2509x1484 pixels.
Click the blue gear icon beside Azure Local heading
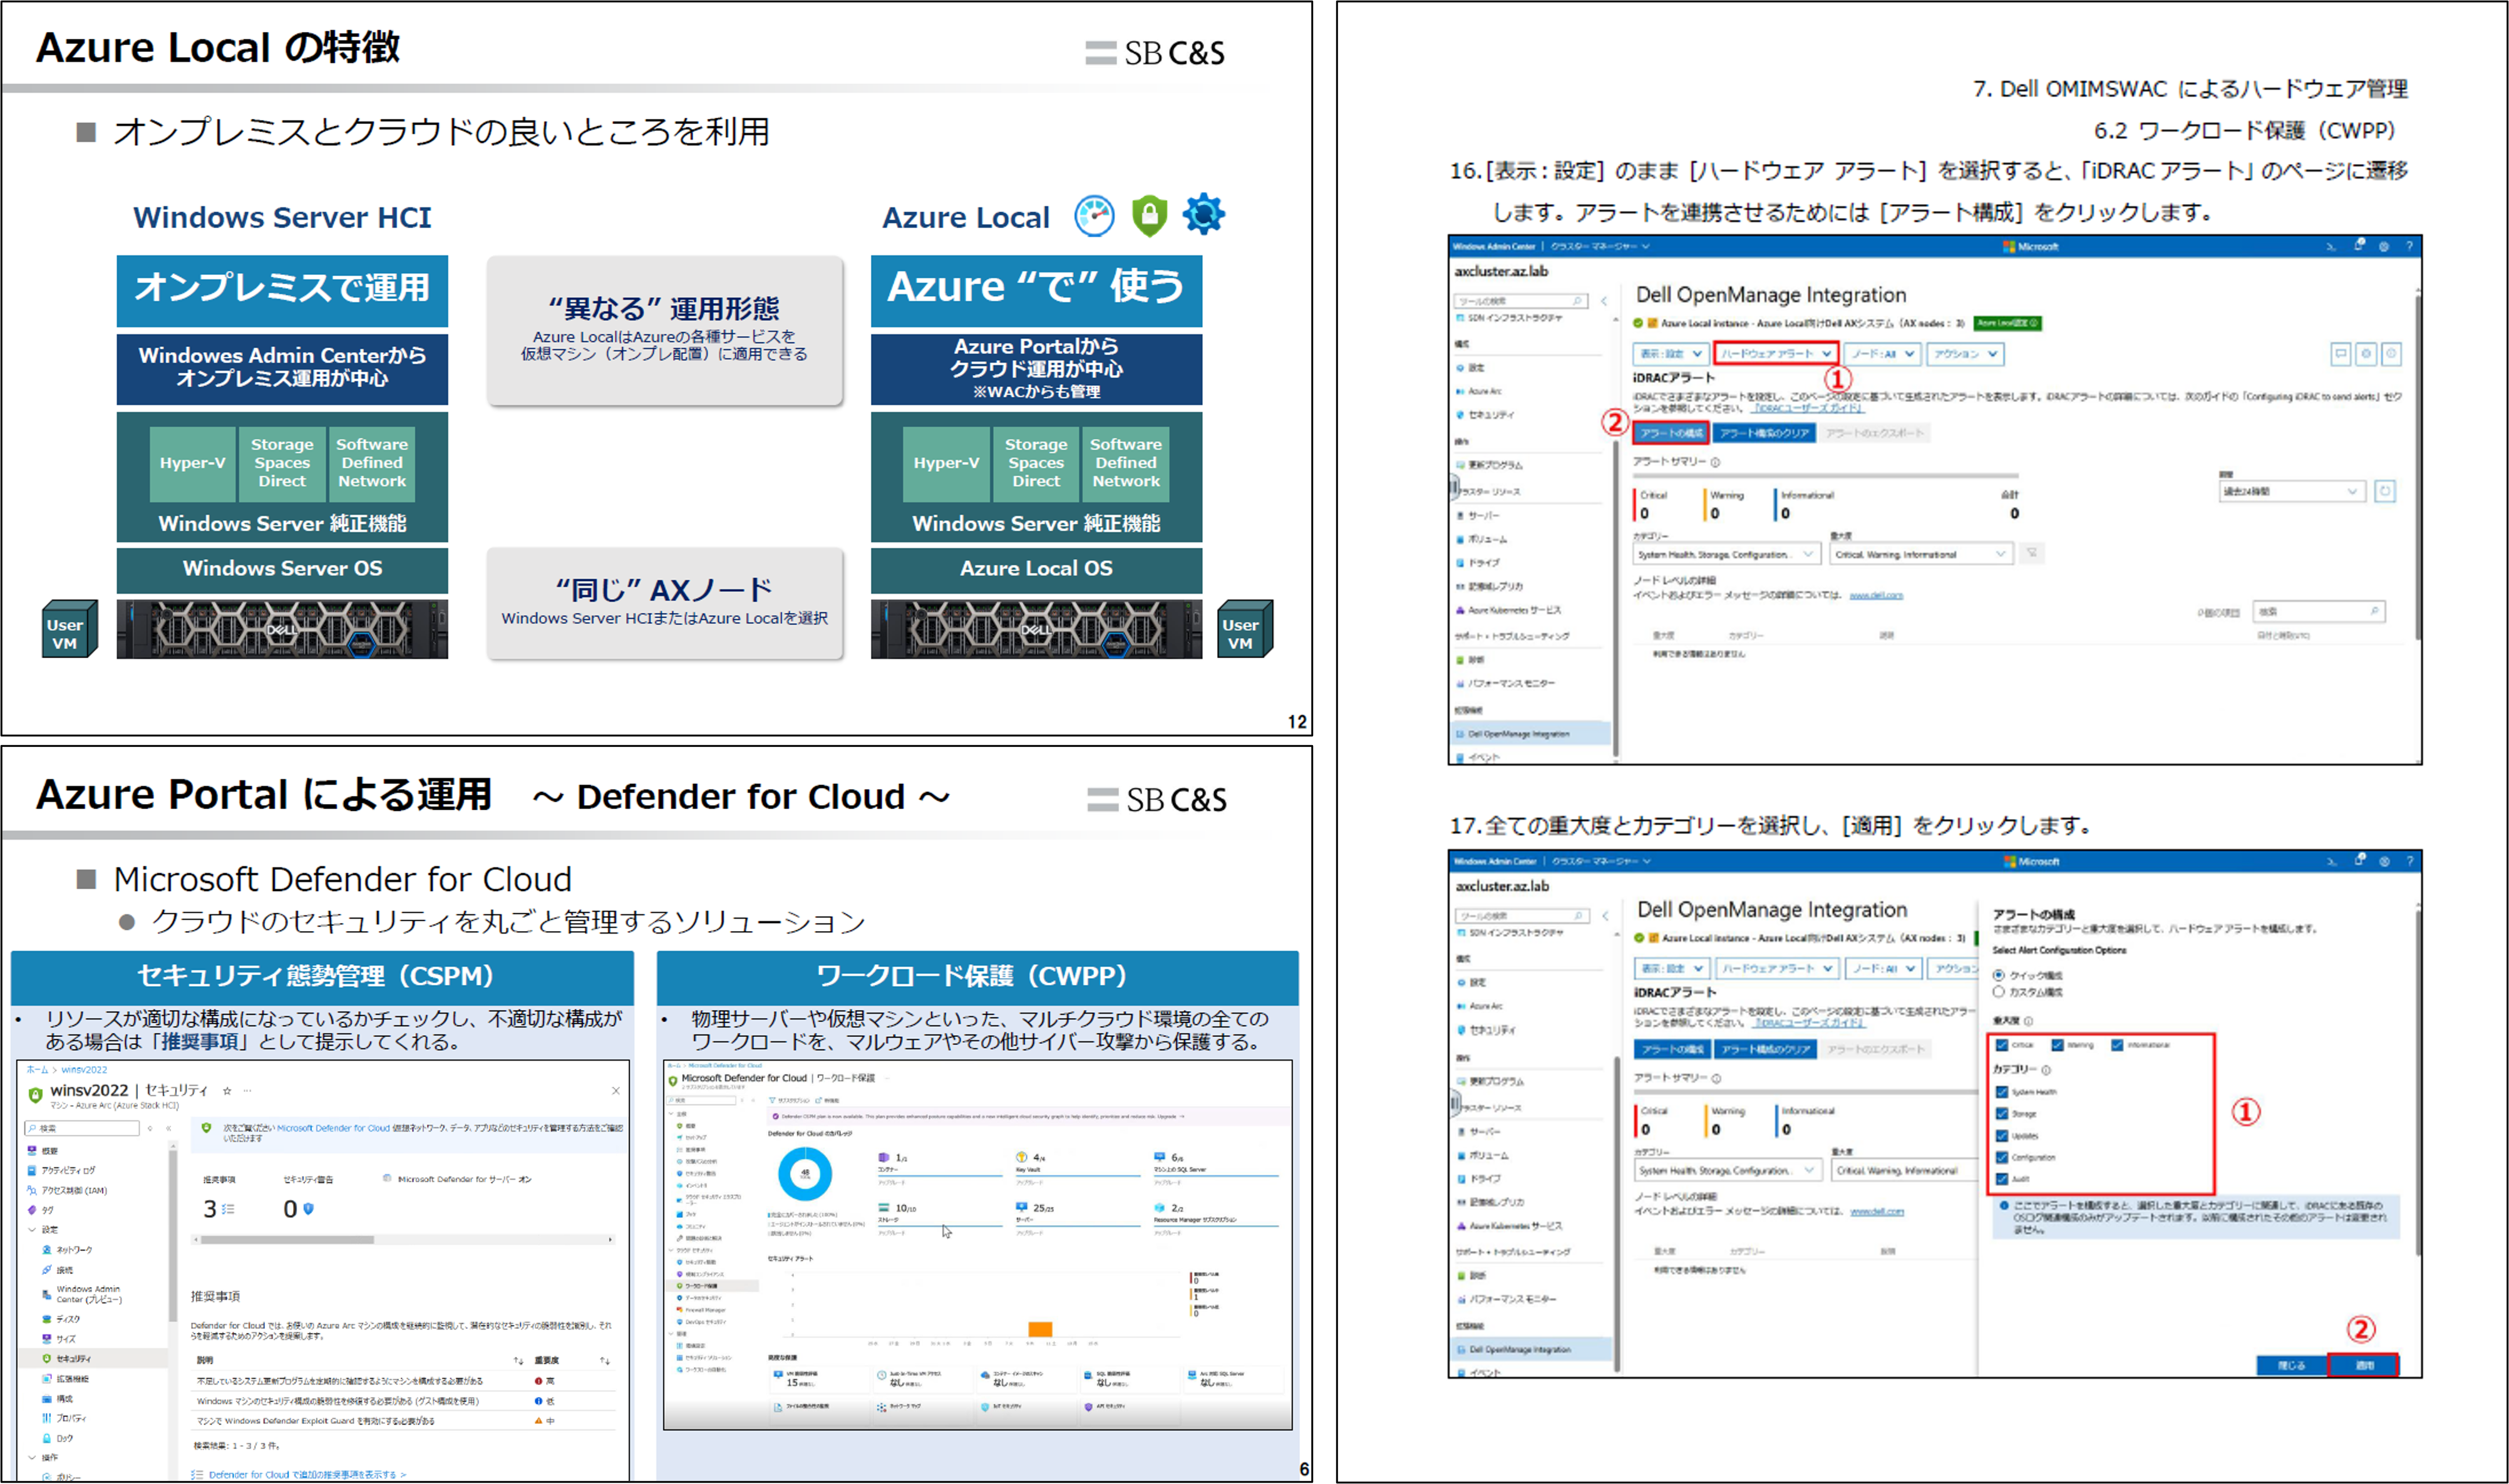(1203, 214)
